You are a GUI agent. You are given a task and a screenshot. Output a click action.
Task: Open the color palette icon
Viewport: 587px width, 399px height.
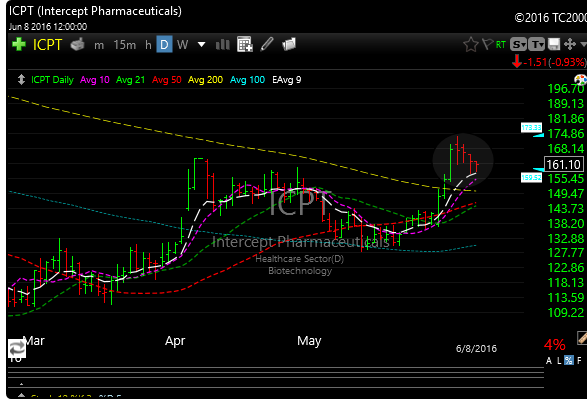pyautogui.click(x=580, y=79)
